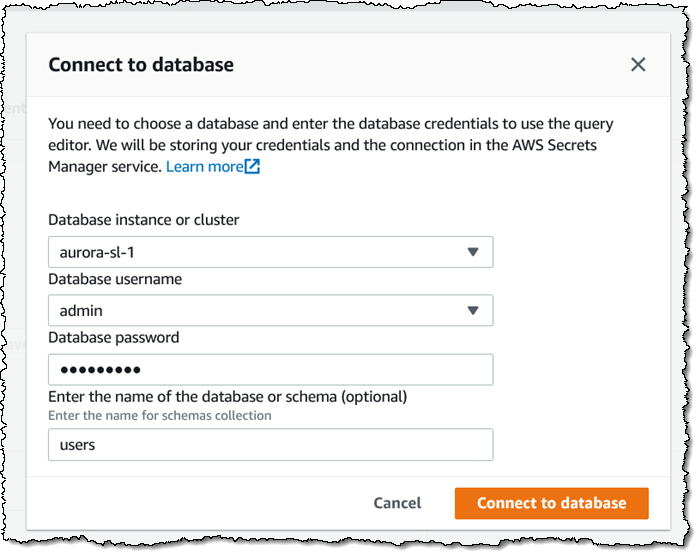Image resolution: width=700 pixels, height=556 pixels.
Task: Click the dimmed backdrop outside the dialog
Action: (x=12, y=300)
